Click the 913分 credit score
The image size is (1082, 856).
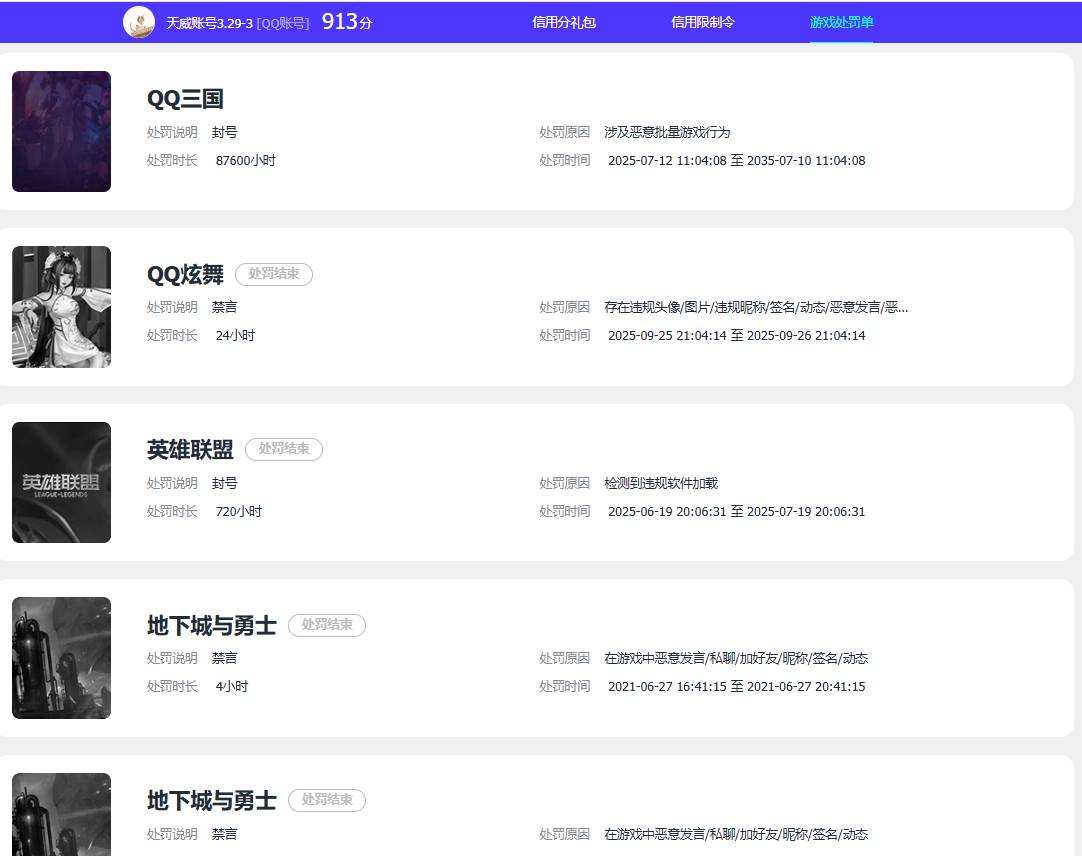click(x=347, y=22)
